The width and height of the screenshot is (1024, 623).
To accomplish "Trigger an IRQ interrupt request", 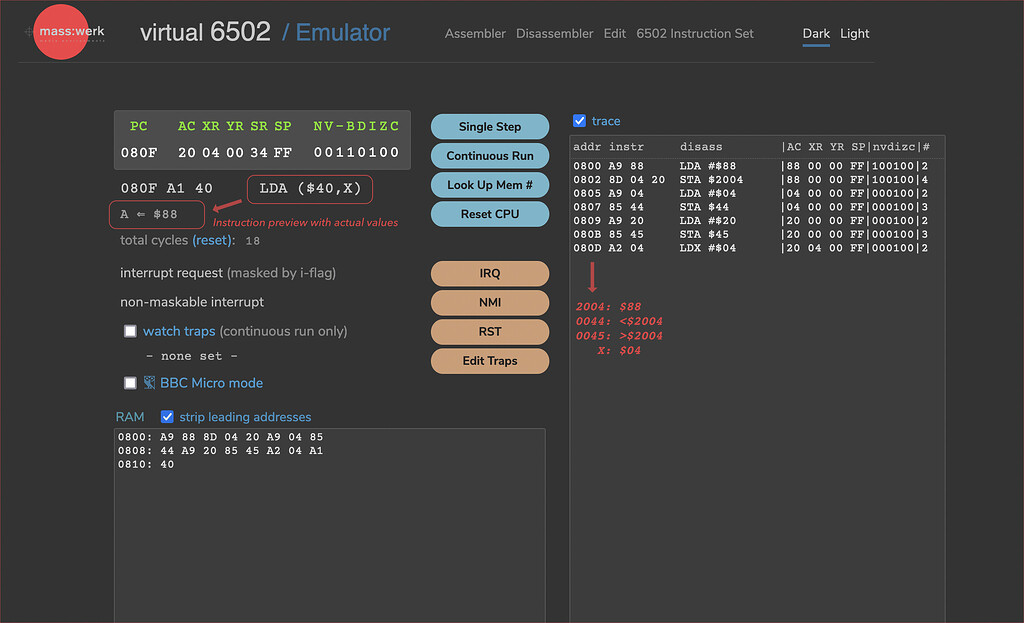I will coord(489,272).
